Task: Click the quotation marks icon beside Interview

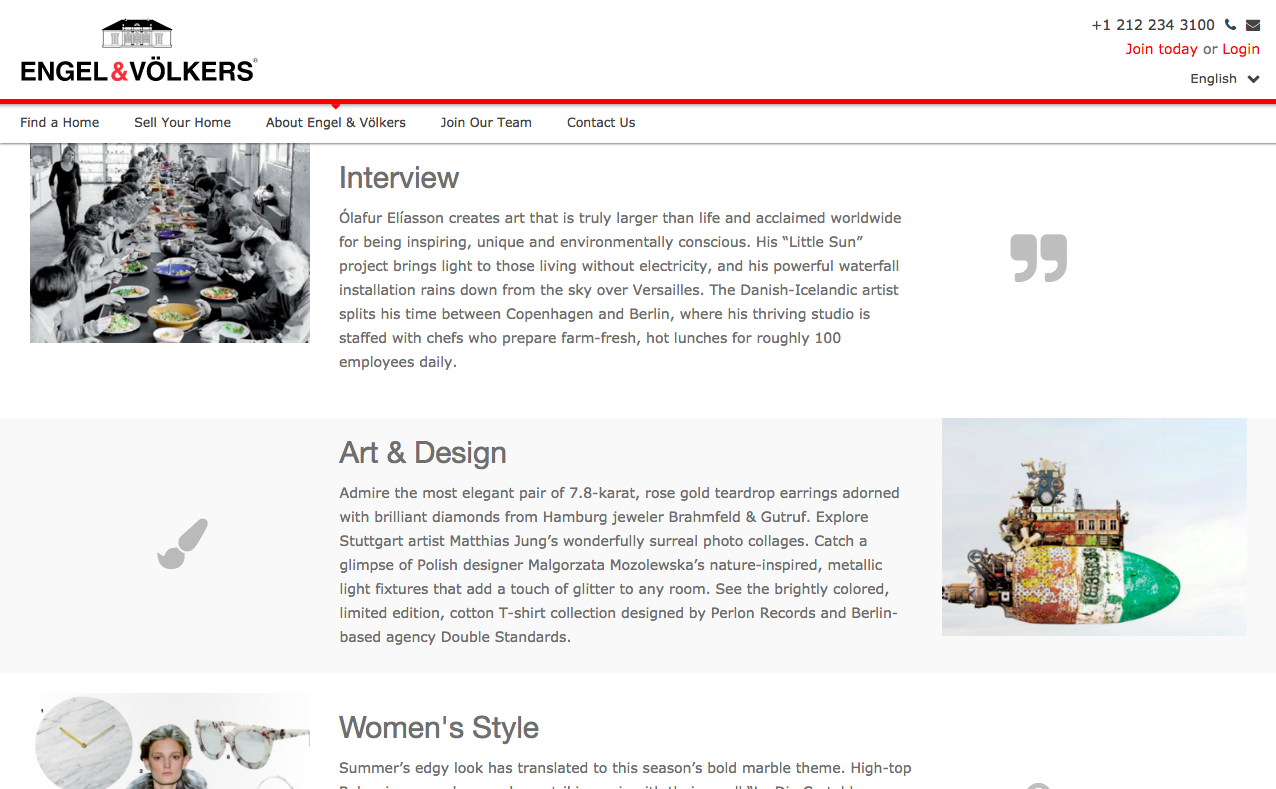Action: tap(1039, 258)
